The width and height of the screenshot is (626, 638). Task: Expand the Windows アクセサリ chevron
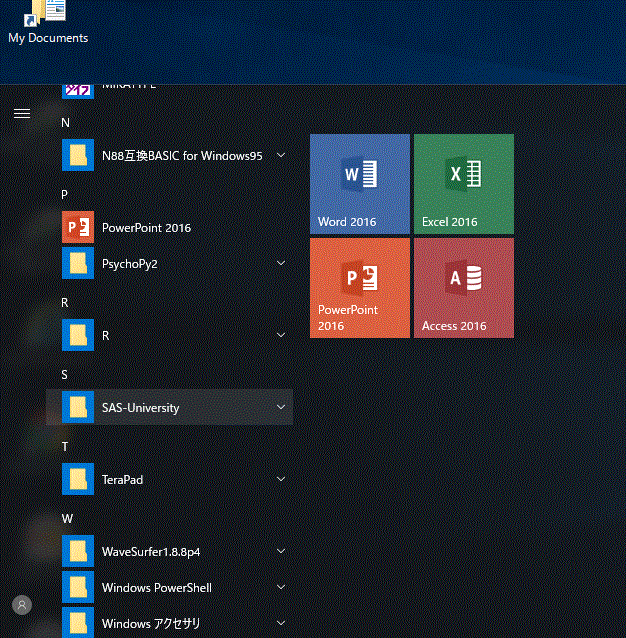click(281, 623)
